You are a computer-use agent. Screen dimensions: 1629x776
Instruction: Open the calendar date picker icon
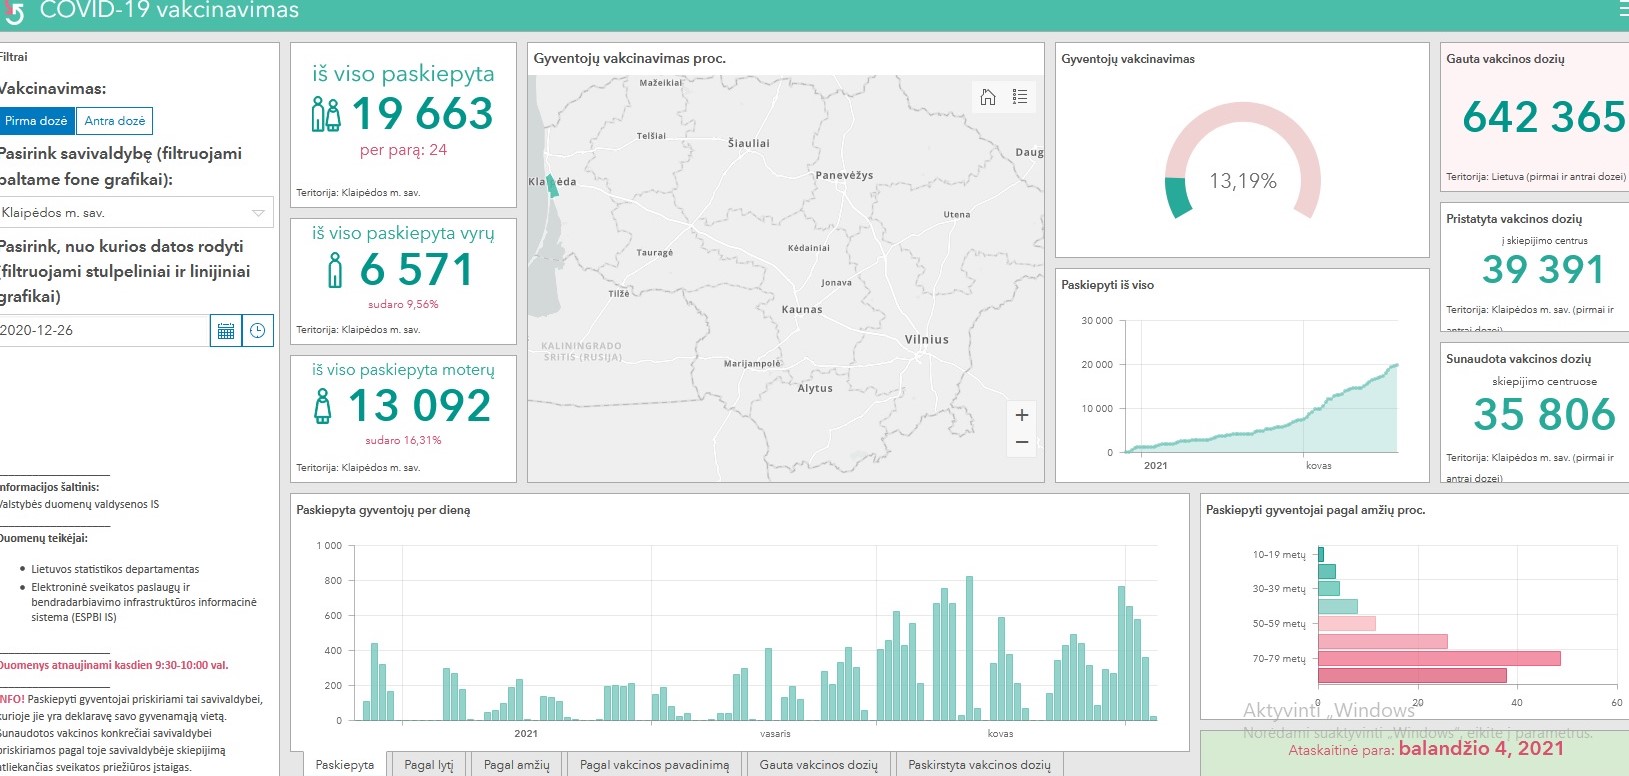click(226, 331)
